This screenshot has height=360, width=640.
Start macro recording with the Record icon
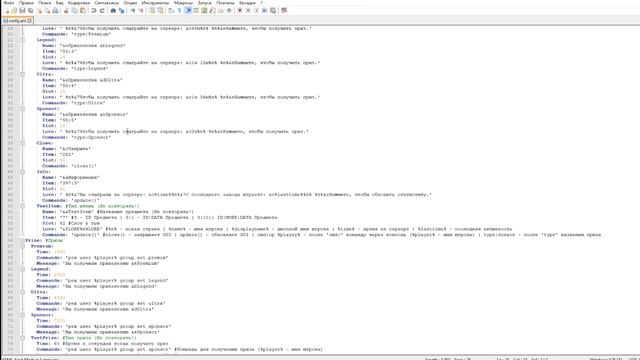pos(240,10)
